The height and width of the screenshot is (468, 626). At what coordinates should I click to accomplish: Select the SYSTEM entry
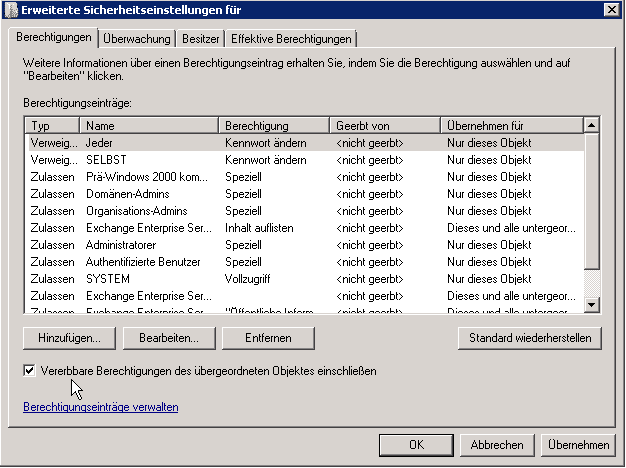point(304,279)
